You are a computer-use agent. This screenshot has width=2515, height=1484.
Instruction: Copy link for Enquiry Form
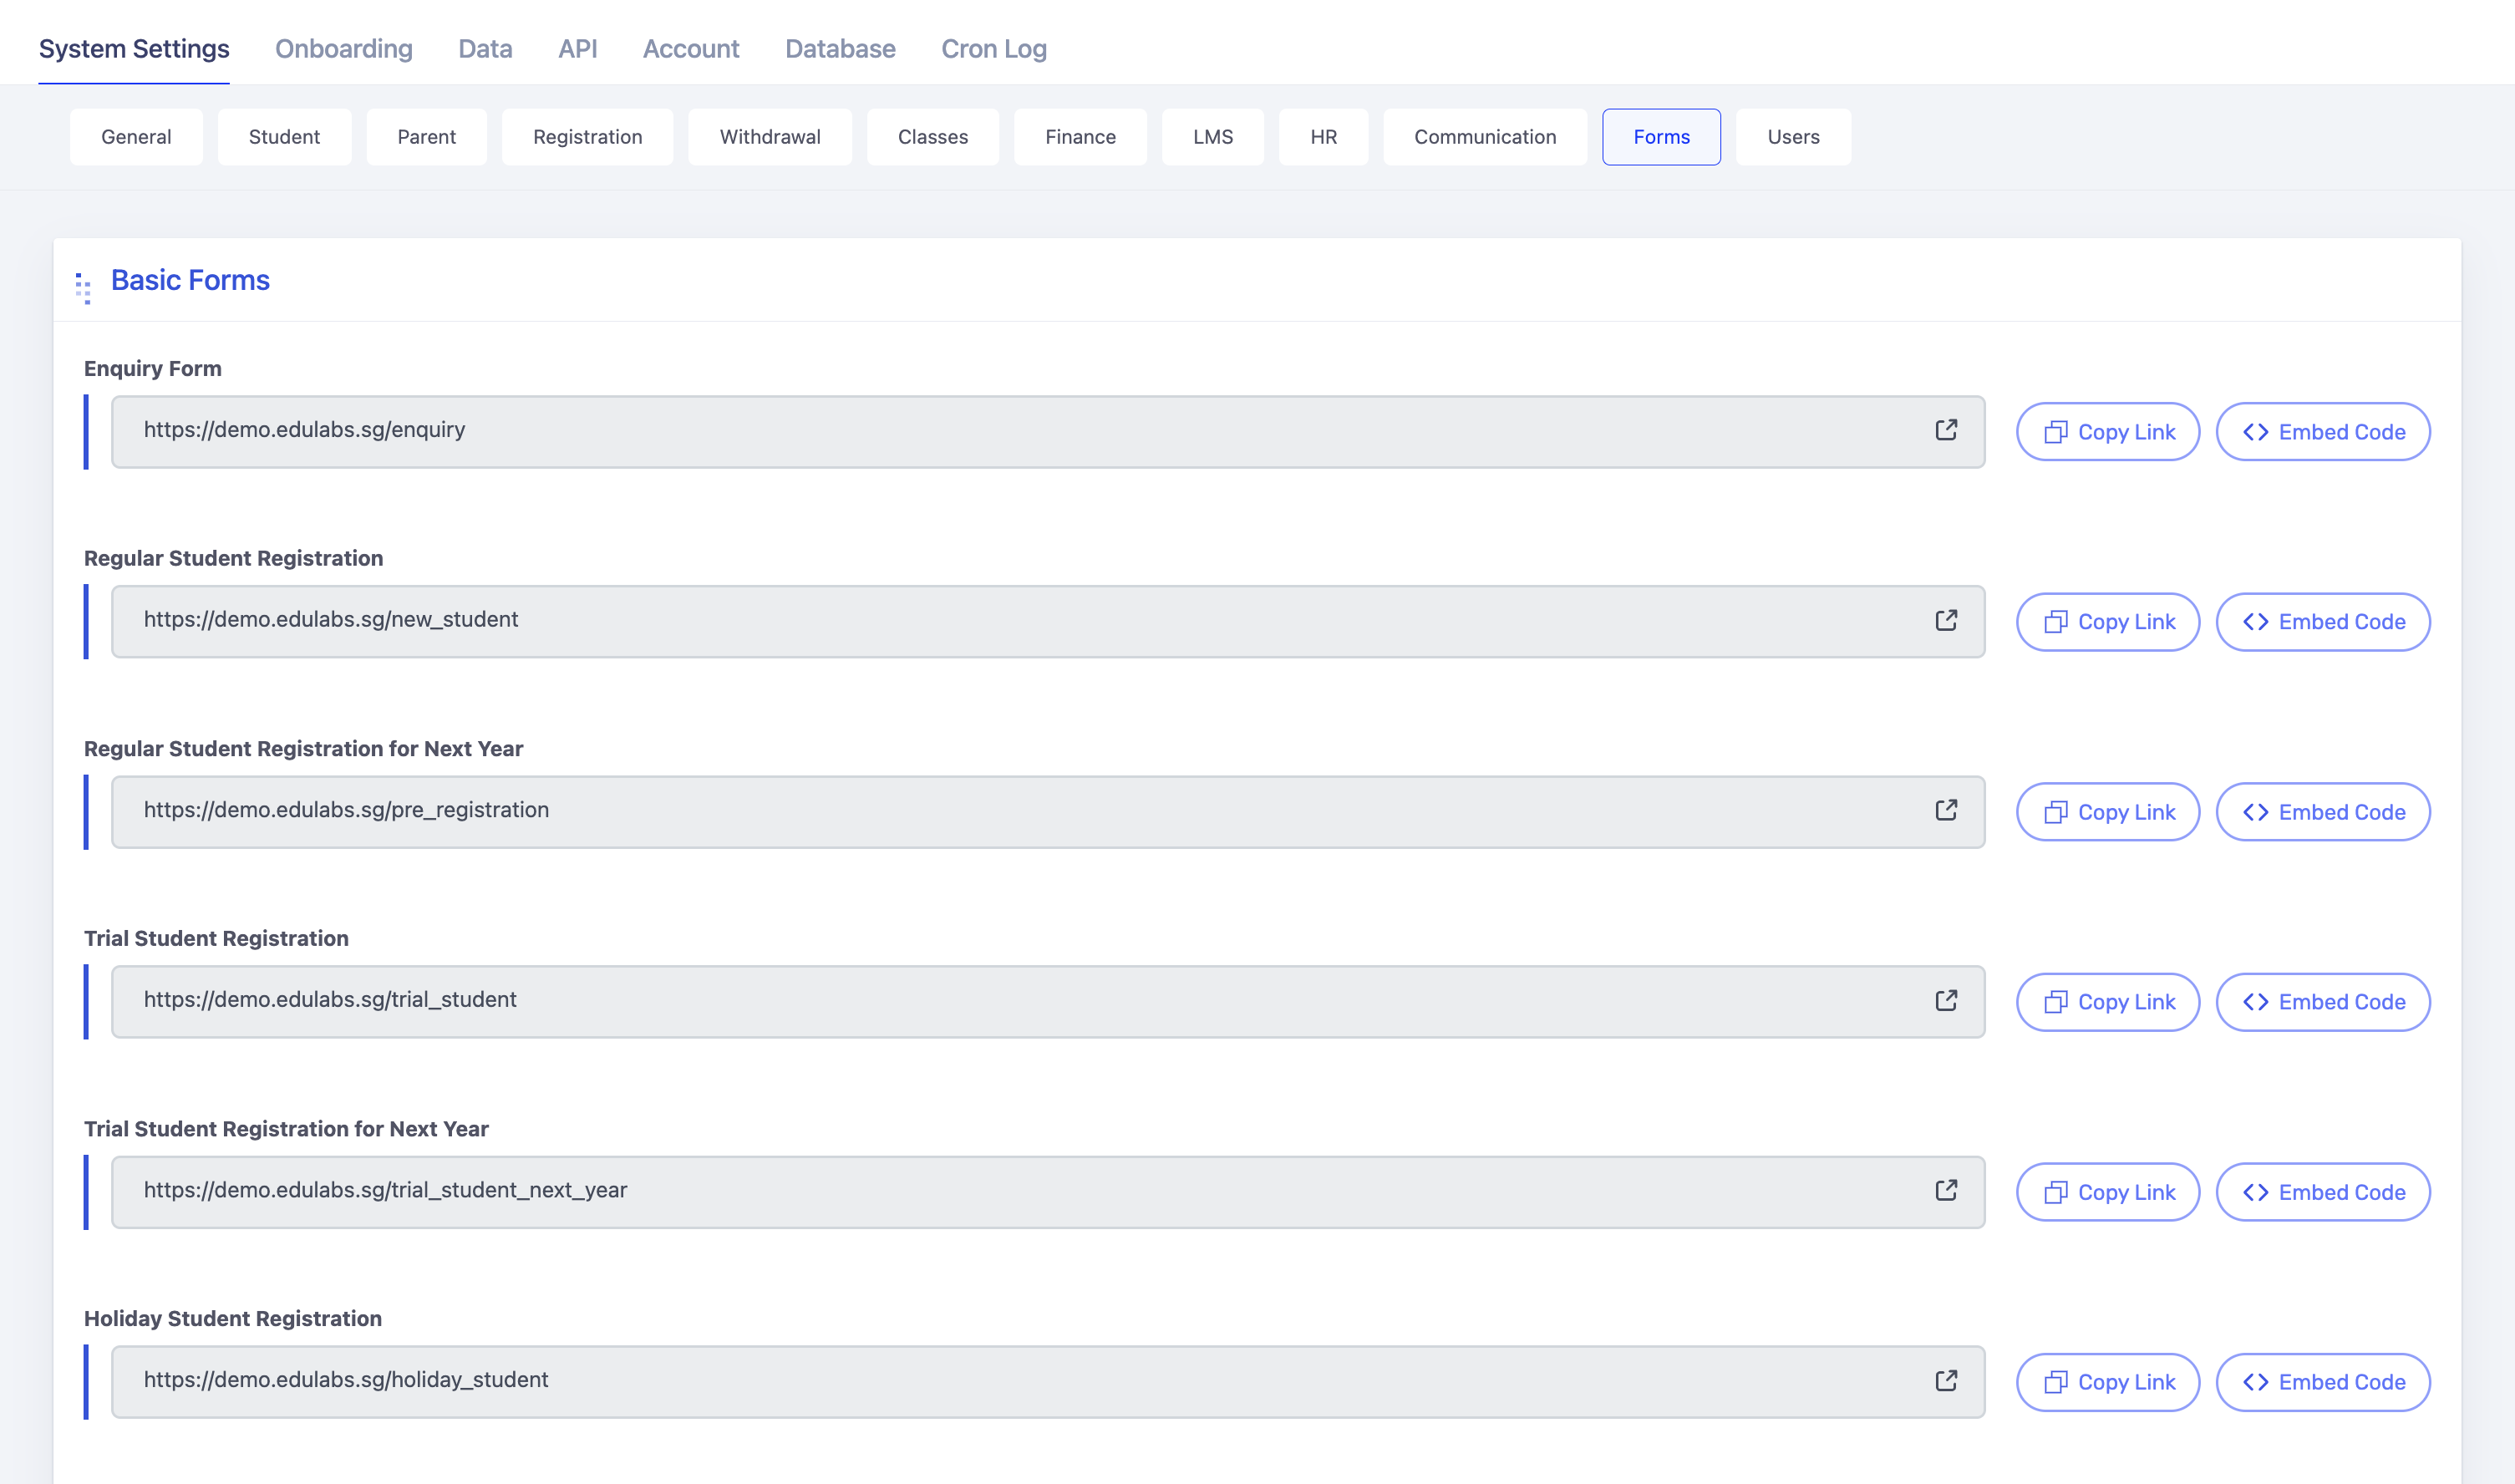click(2107, 432)
